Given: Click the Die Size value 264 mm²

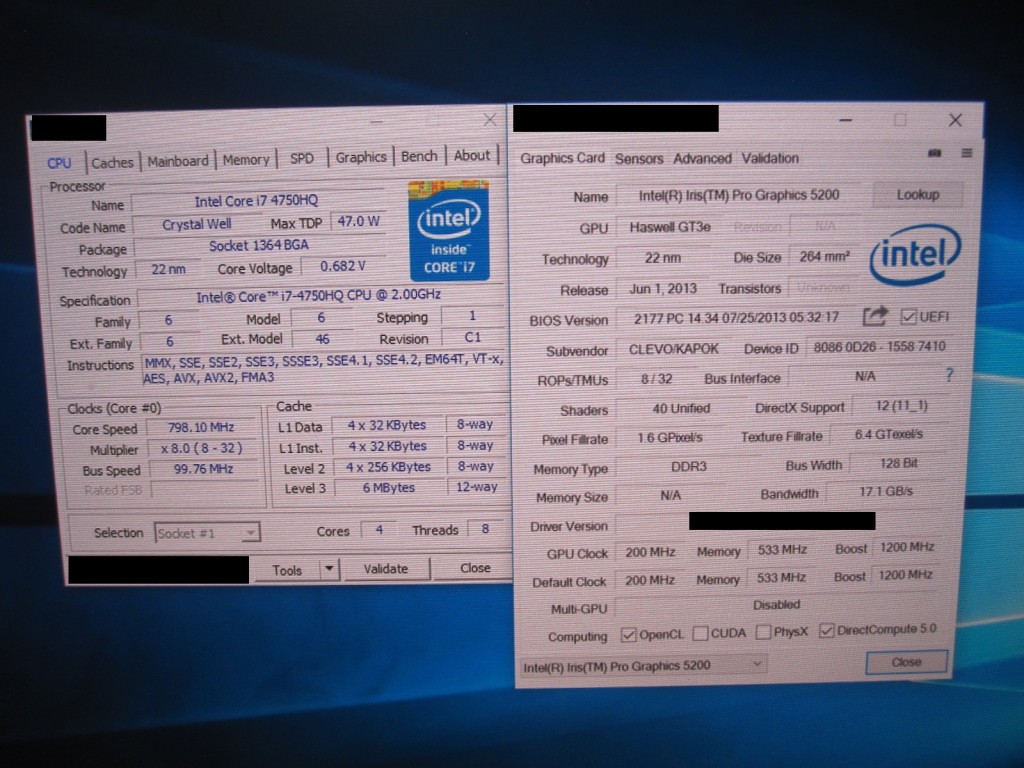Looking at the screenshot, I should 825,257.
